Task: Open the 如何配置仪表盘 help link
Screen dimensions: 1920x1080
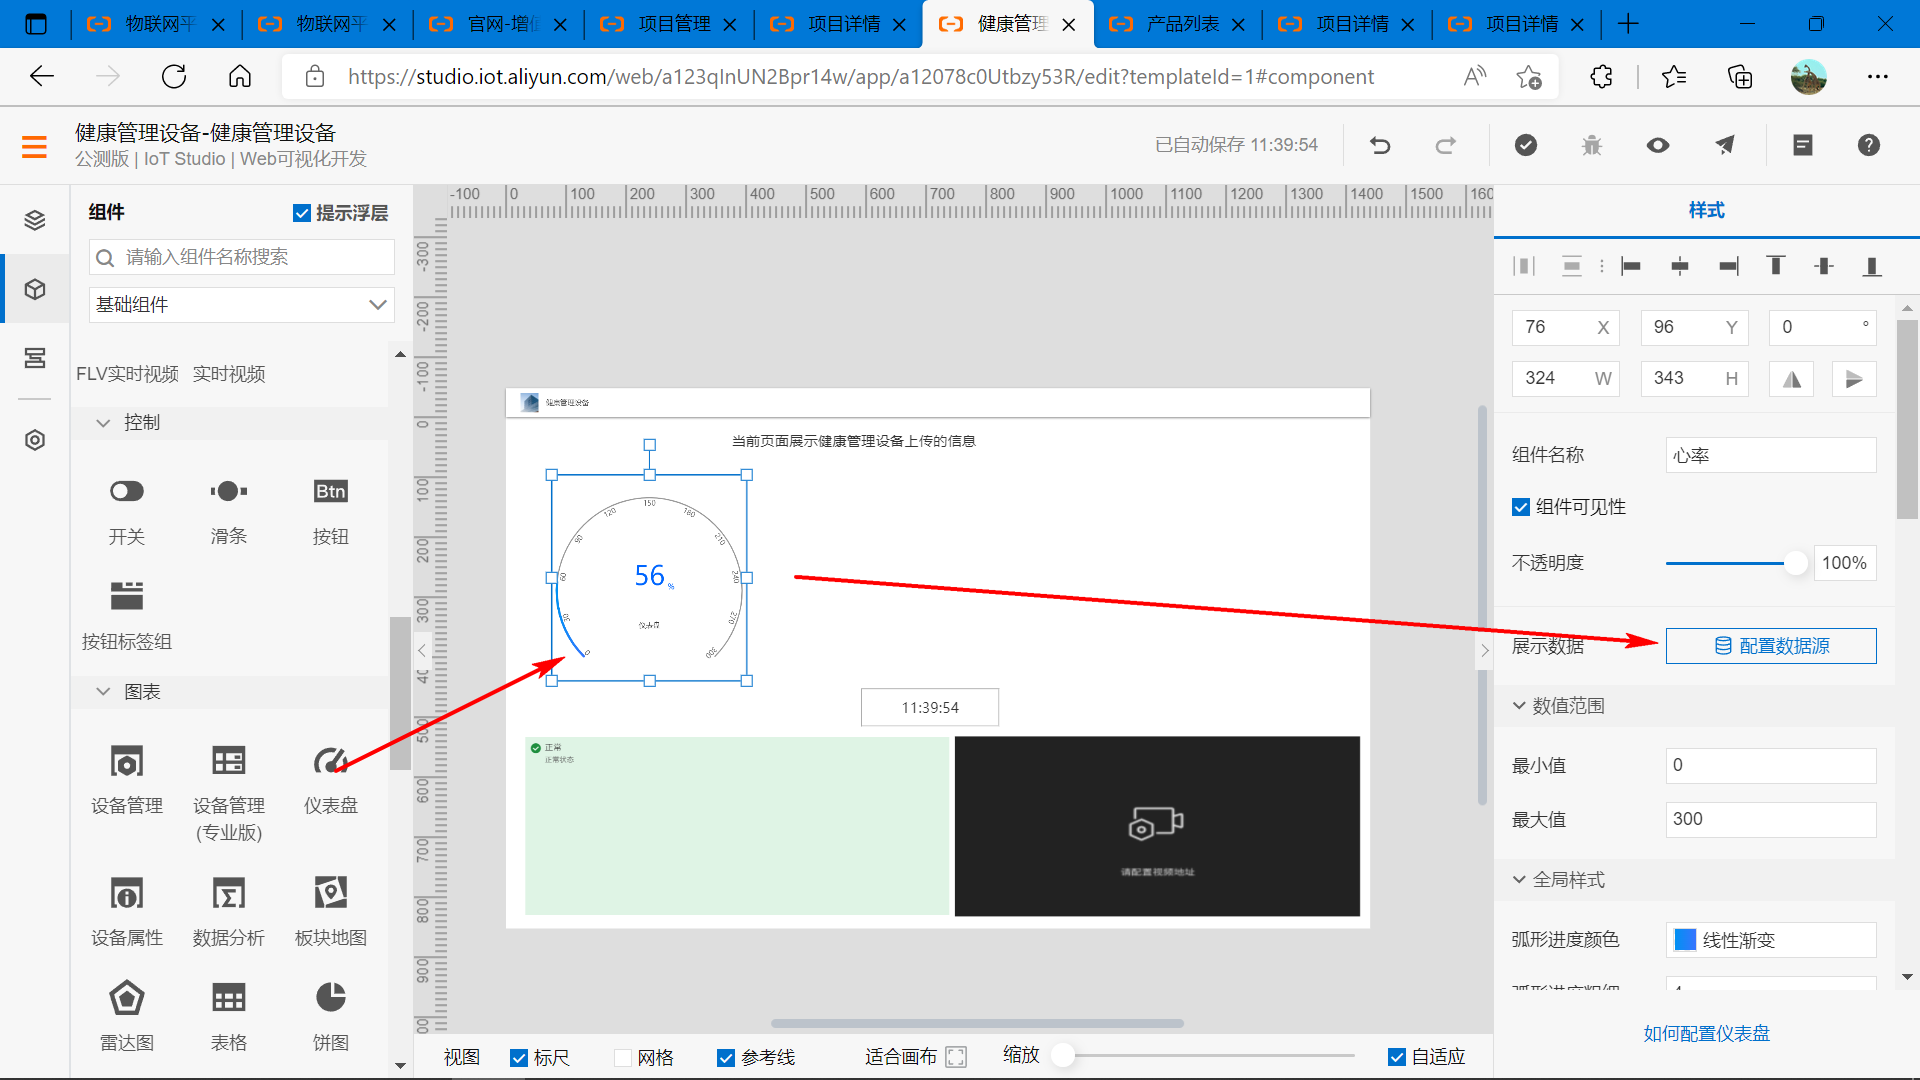Action: click(x=1706, y=1034)
